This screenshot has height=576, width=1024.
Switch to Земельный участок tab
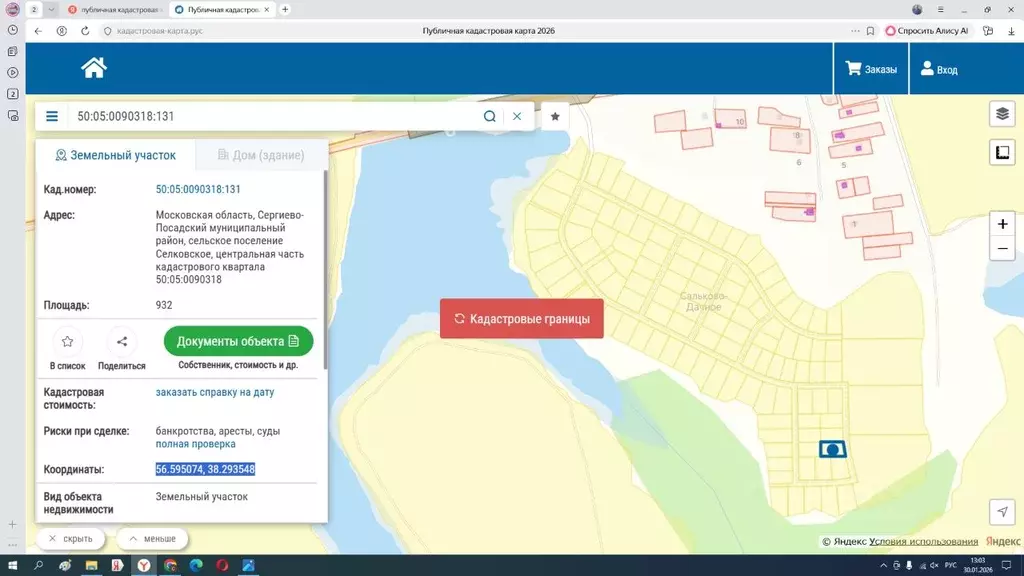[x=116, y=156]
